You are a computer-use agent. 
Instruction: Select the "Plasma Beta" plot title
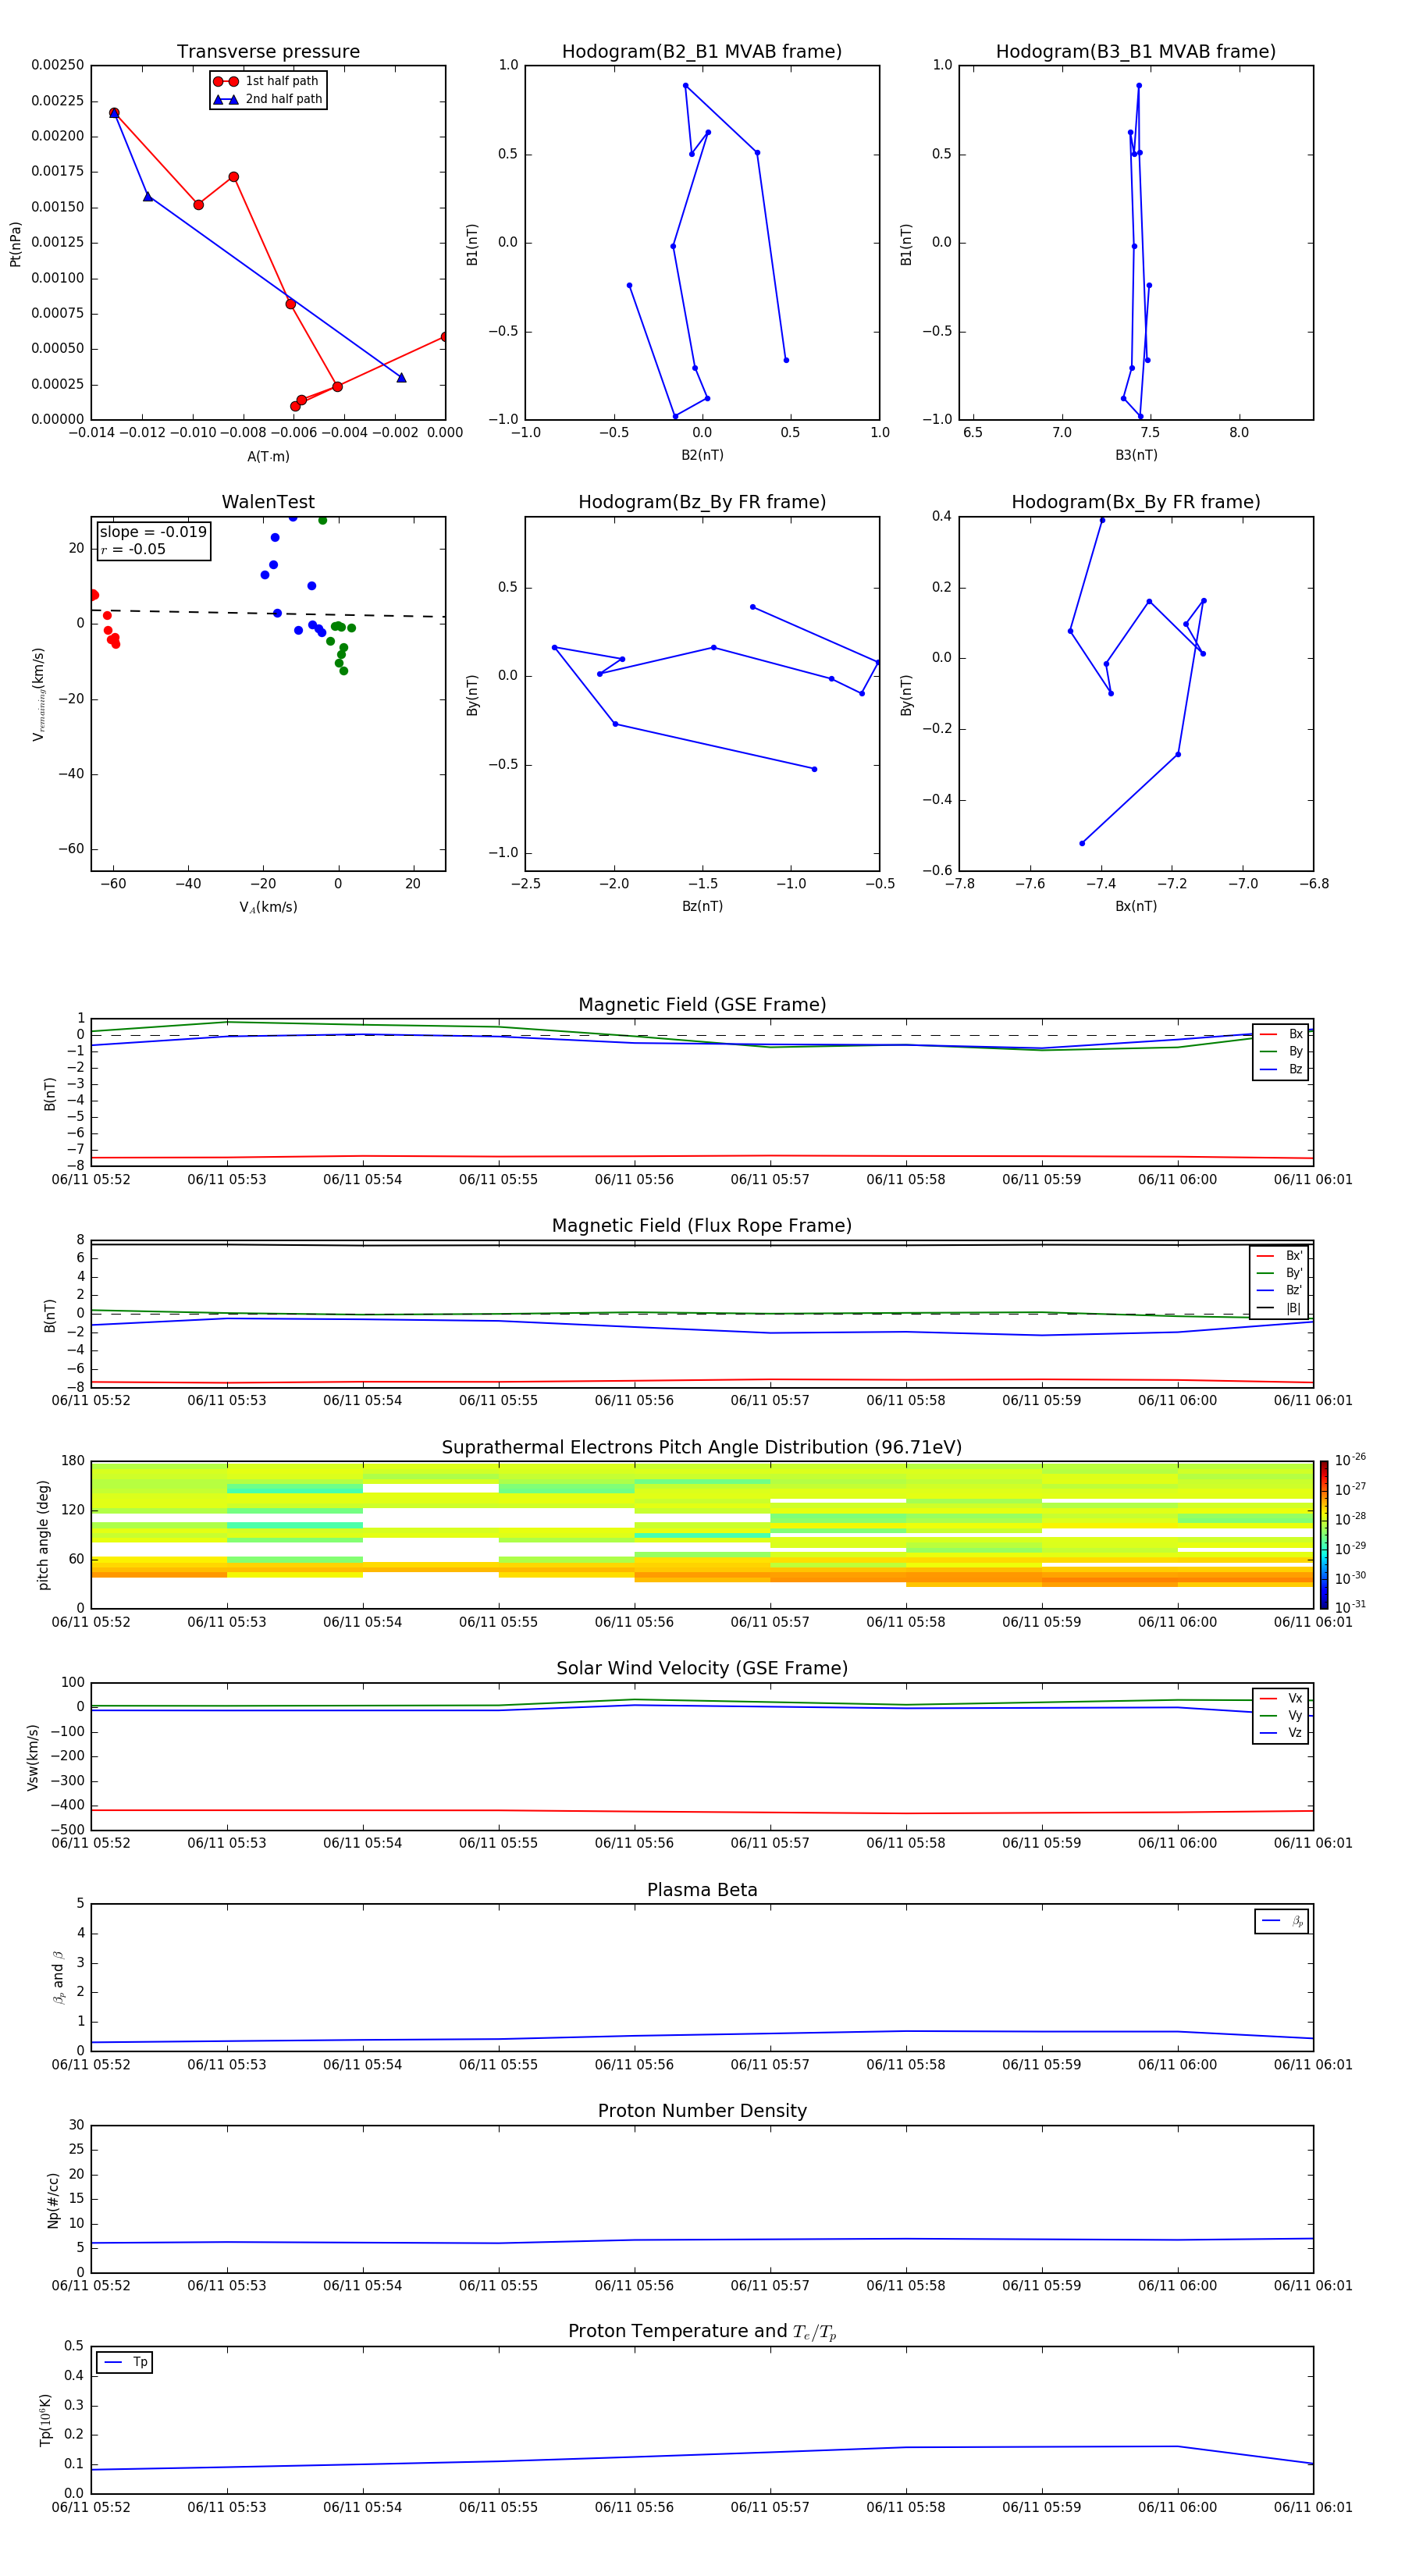click(702, 1890)
